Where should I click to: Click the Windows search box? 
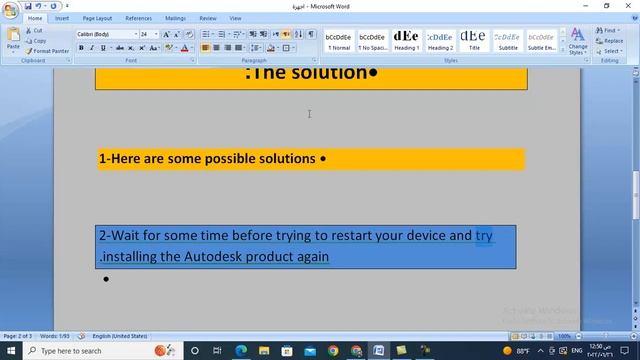click(x=103, y=351)
